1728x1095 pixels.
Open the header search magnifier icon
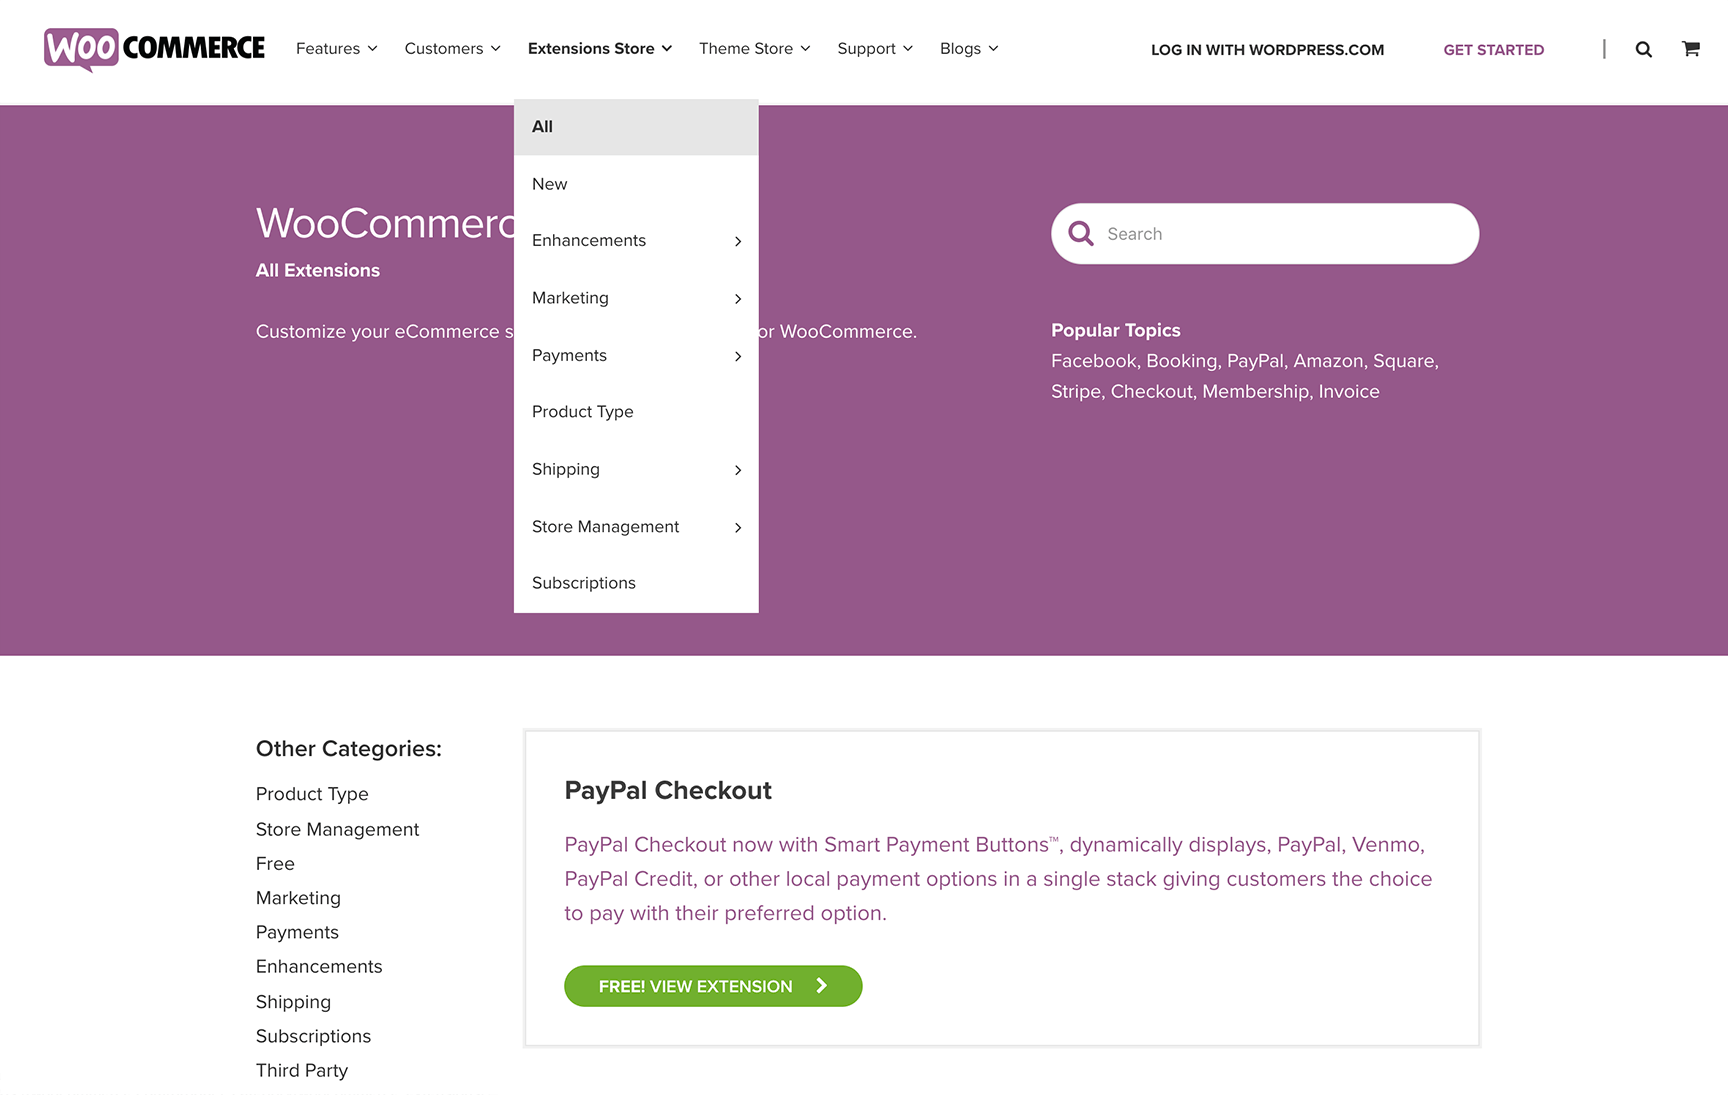(1643, 49)
